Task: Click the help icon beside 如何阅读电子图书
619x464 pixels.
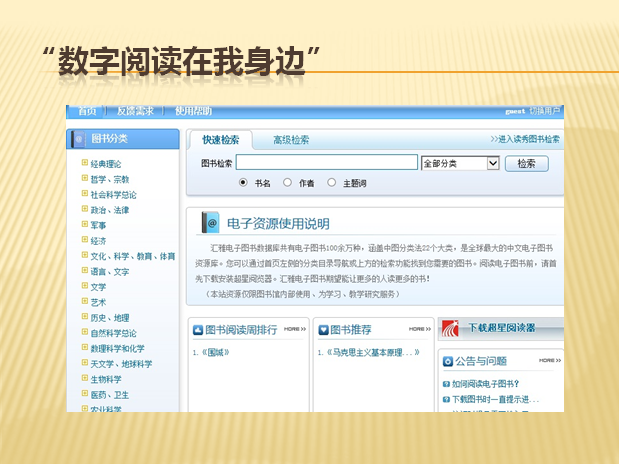Action: pyautogui.click(x=446, y=383)
